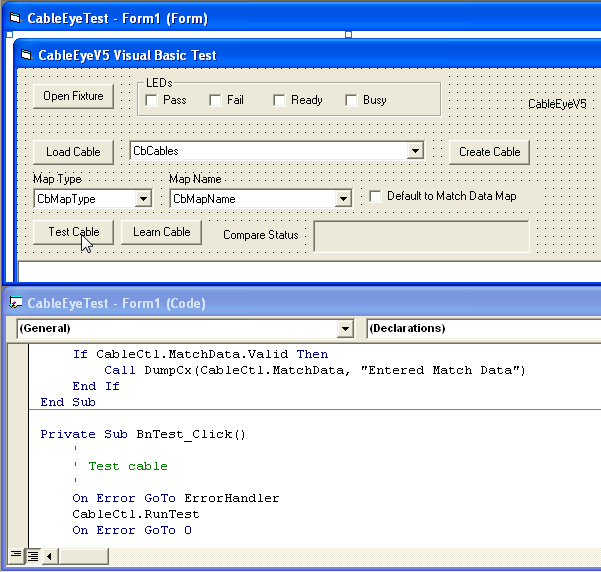This screenshot has width=601, height=572.
Task: Click the On Error GoTo 0 line
Action: [132, 530]
